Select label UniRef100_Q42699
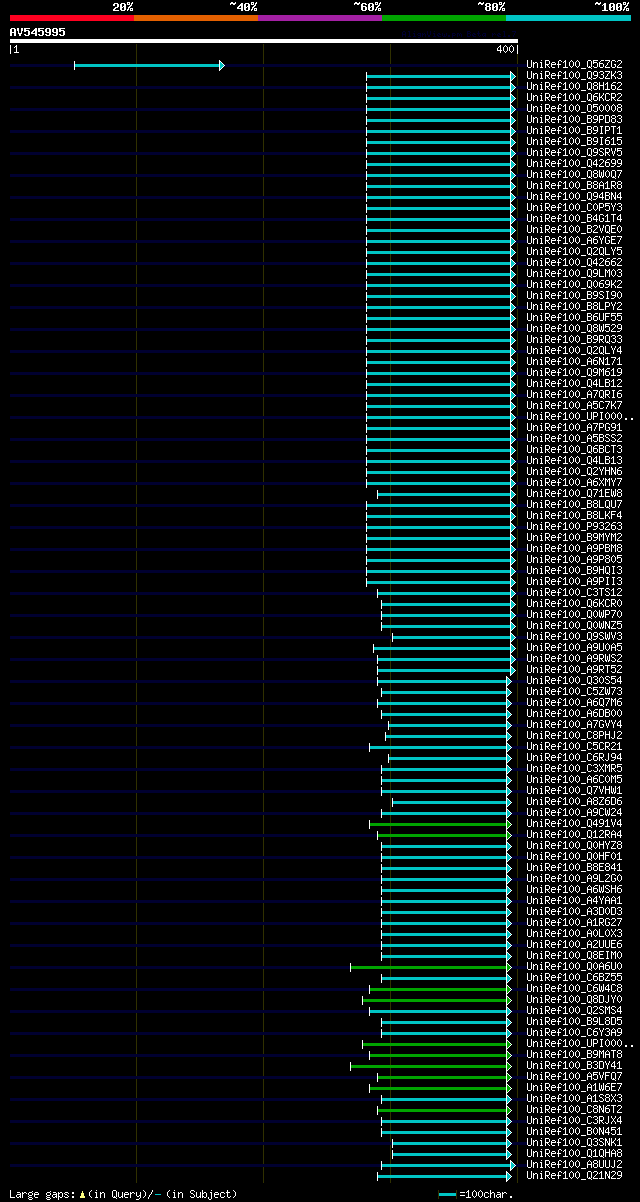The height and width of the screenshot is (1202, 640). point(574,164)
